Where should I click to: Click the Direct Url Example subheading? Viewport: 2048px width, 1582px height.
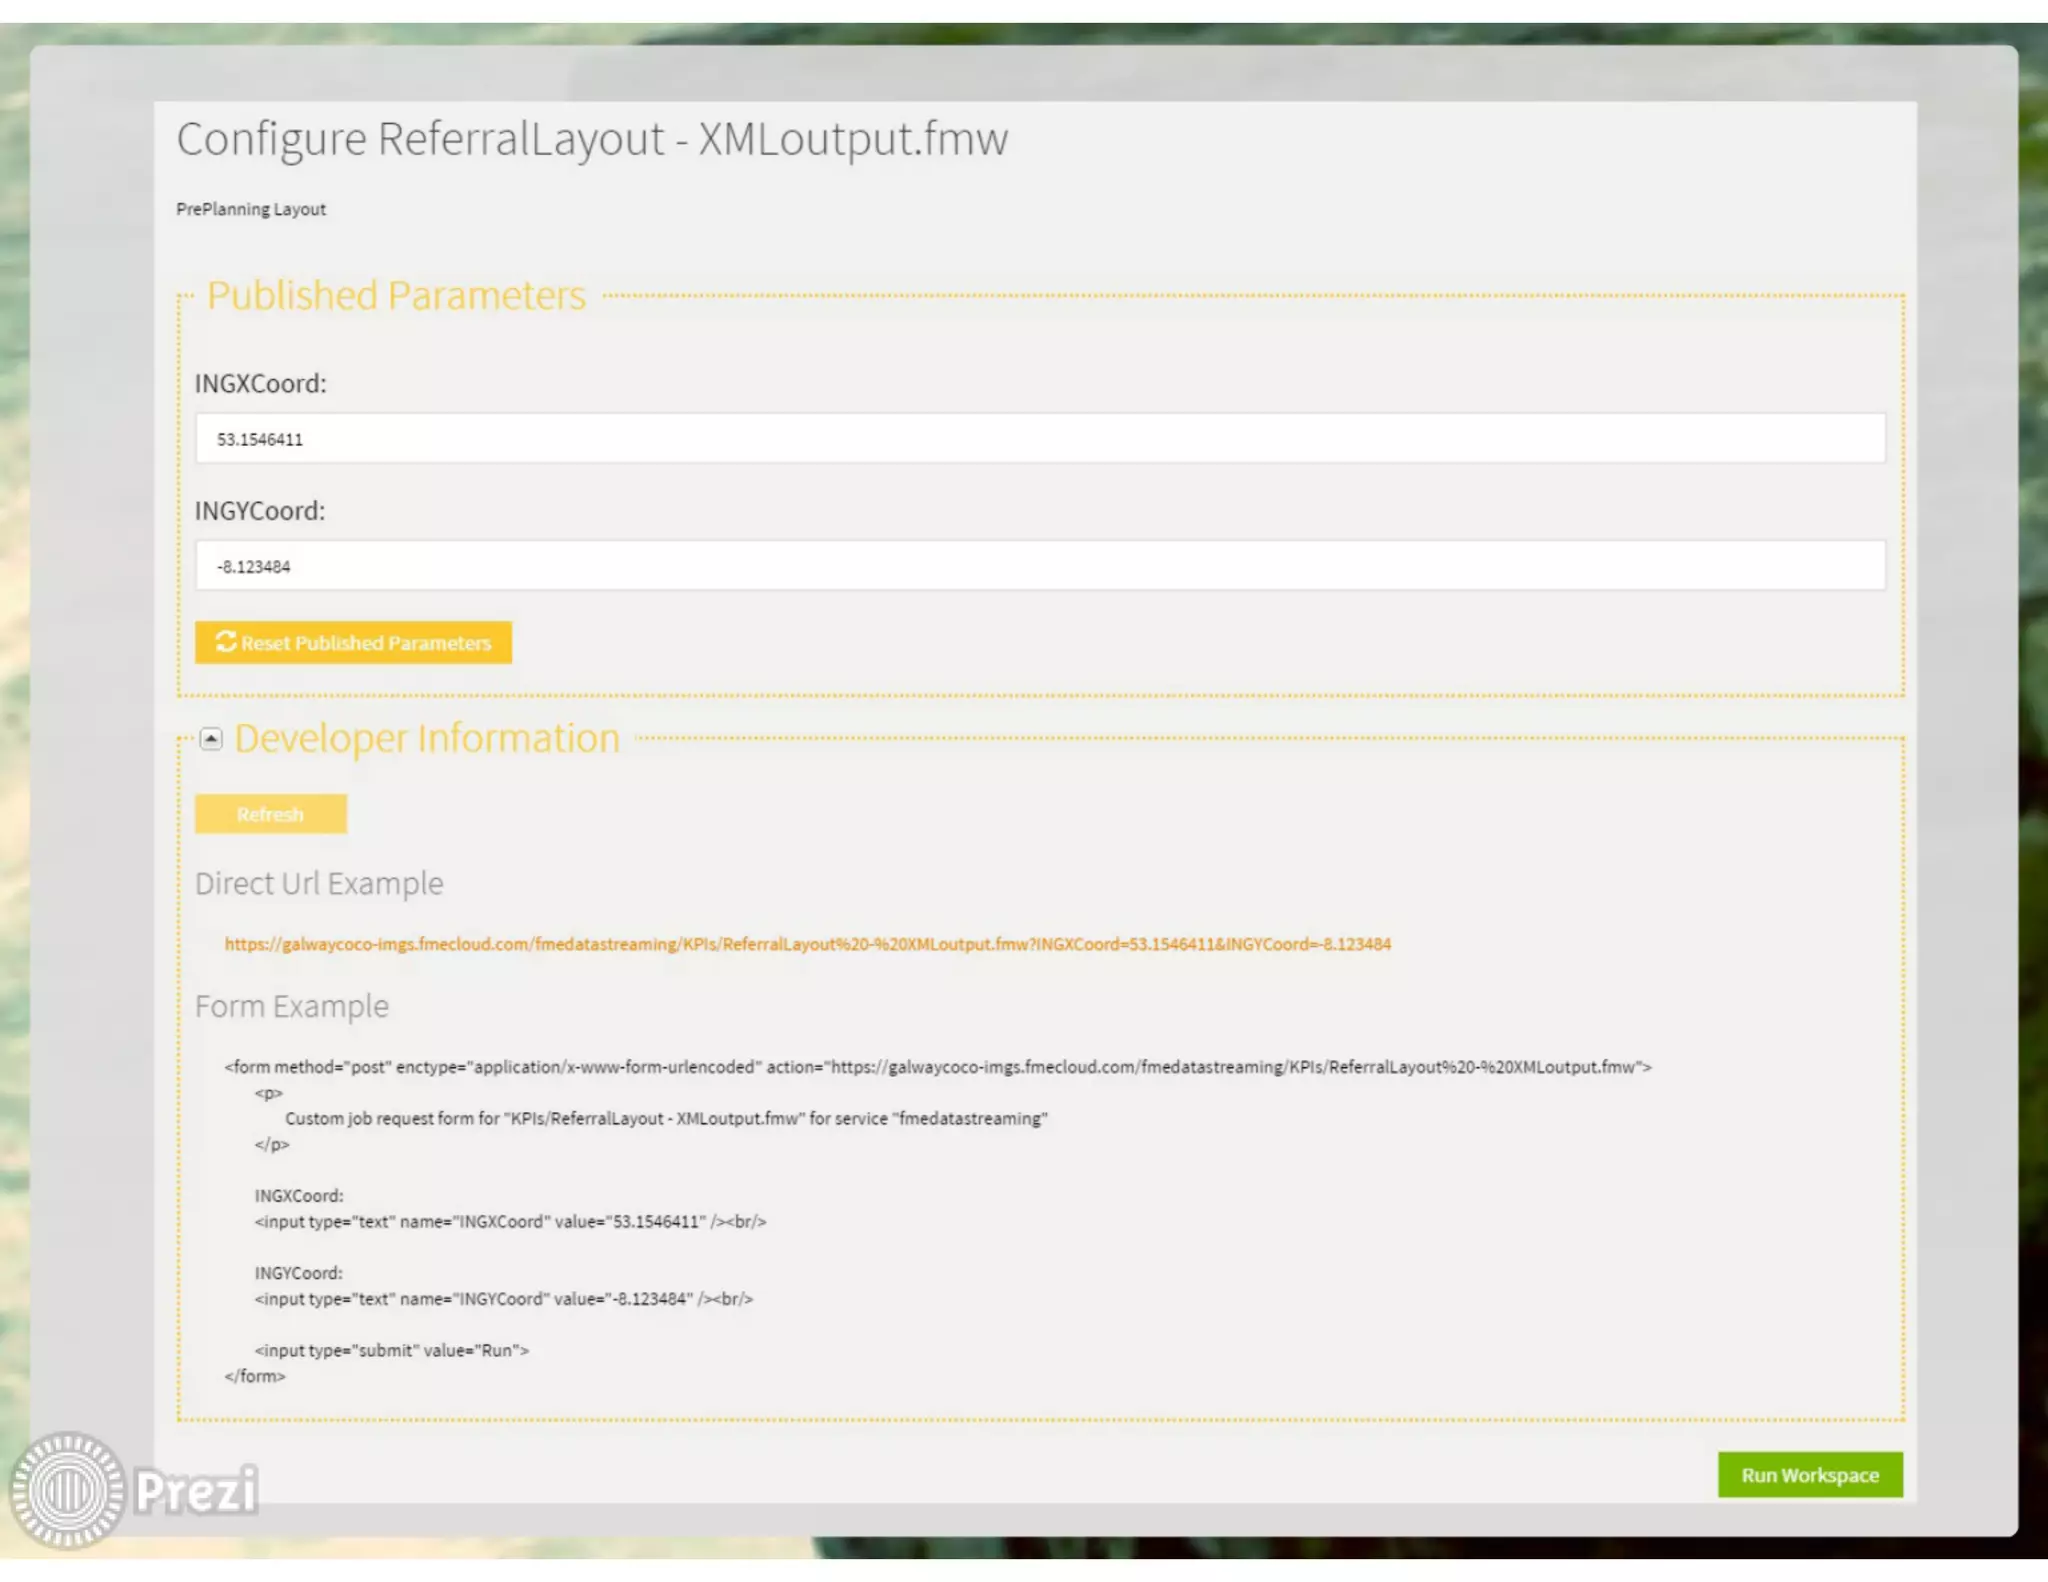click(319, 884)
